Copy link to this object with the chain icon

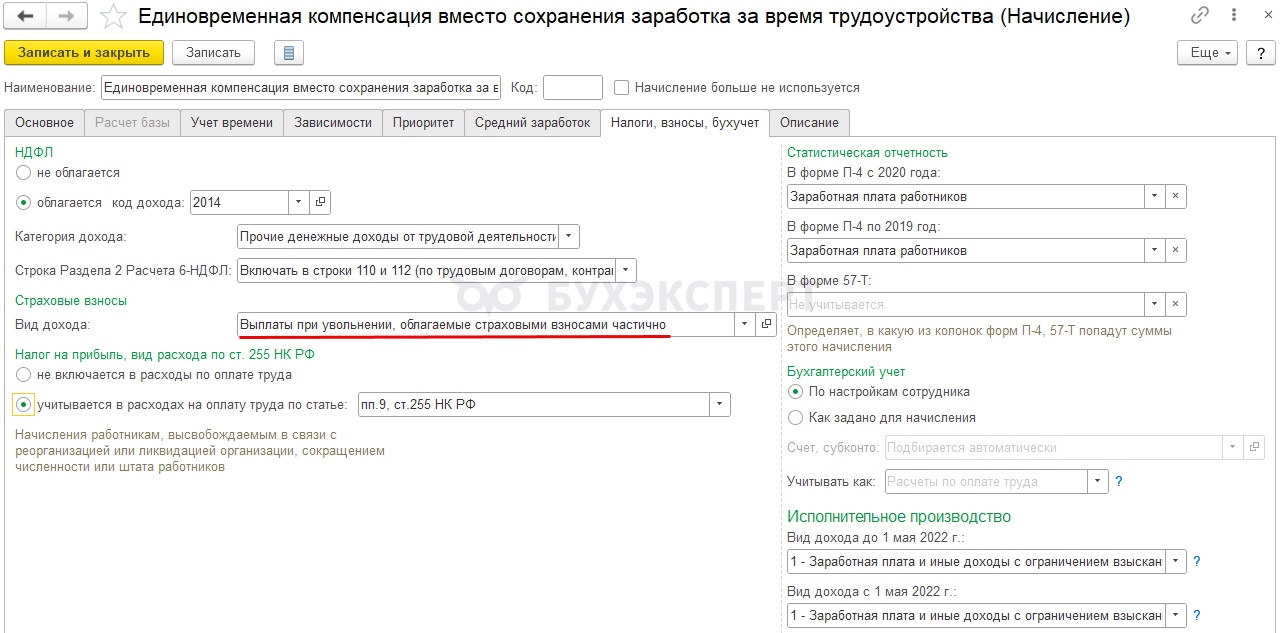pos(1199,16)
